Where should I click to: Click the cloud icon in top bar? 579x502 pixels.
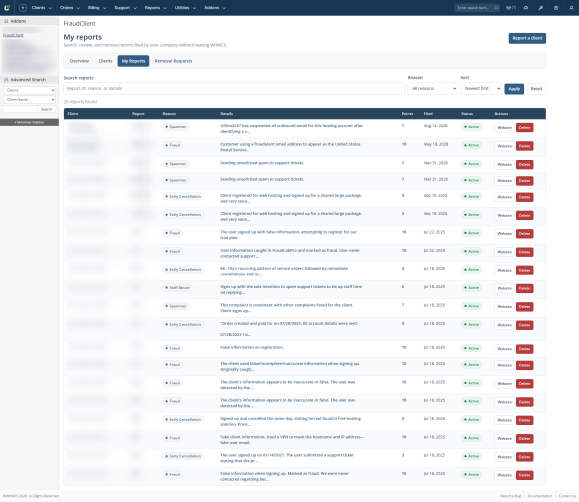click(526, 8)
